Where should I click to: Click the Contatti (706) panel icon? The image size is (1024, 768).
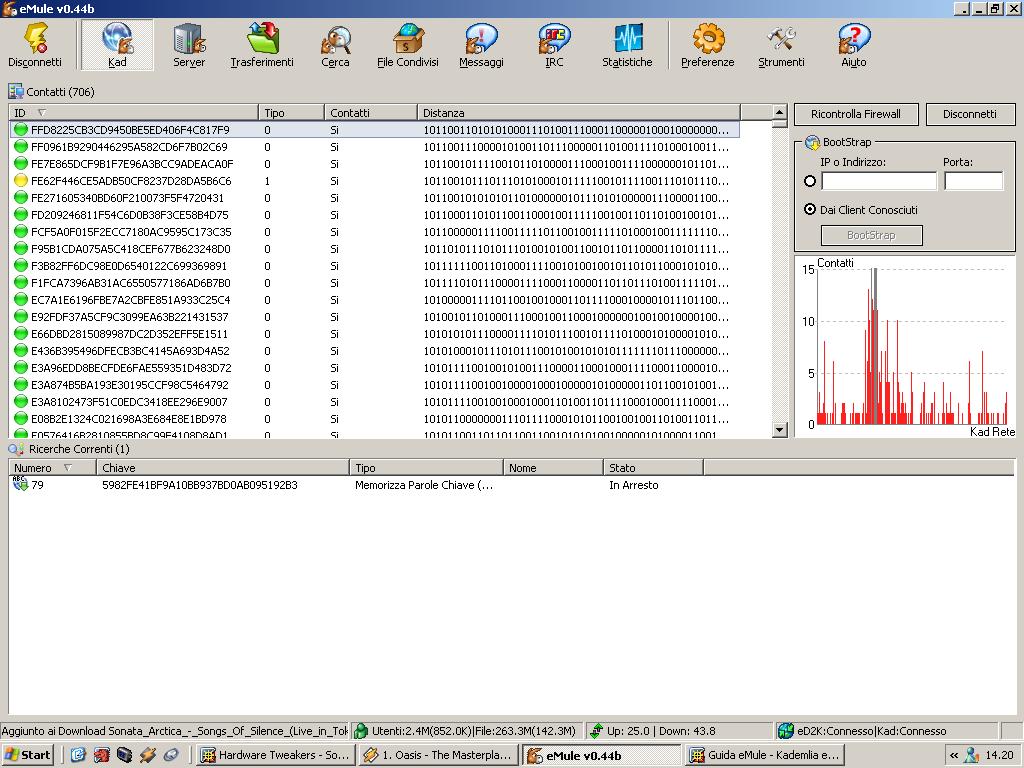tap(15, 91)
